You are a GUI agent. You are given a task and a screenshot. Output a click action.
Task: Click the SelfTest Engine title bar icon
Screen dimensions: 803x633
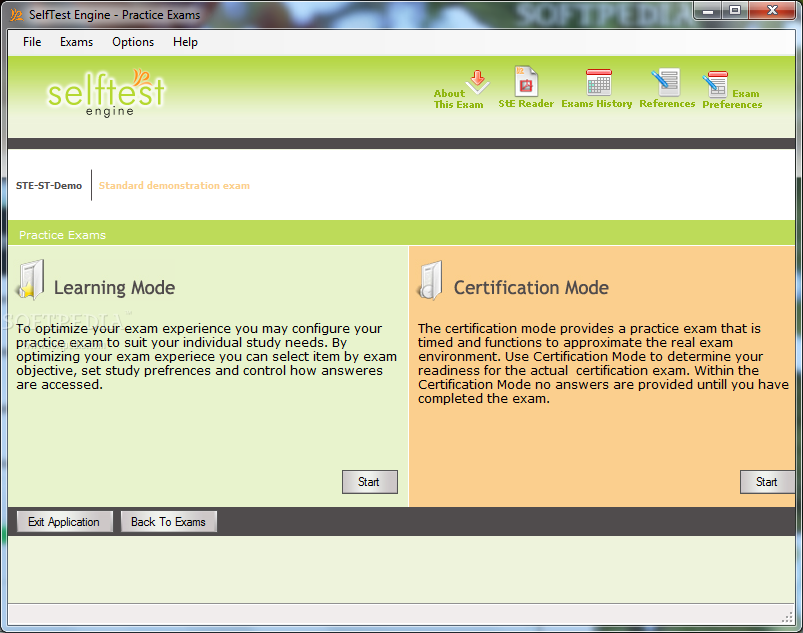[x=16, y=15]
